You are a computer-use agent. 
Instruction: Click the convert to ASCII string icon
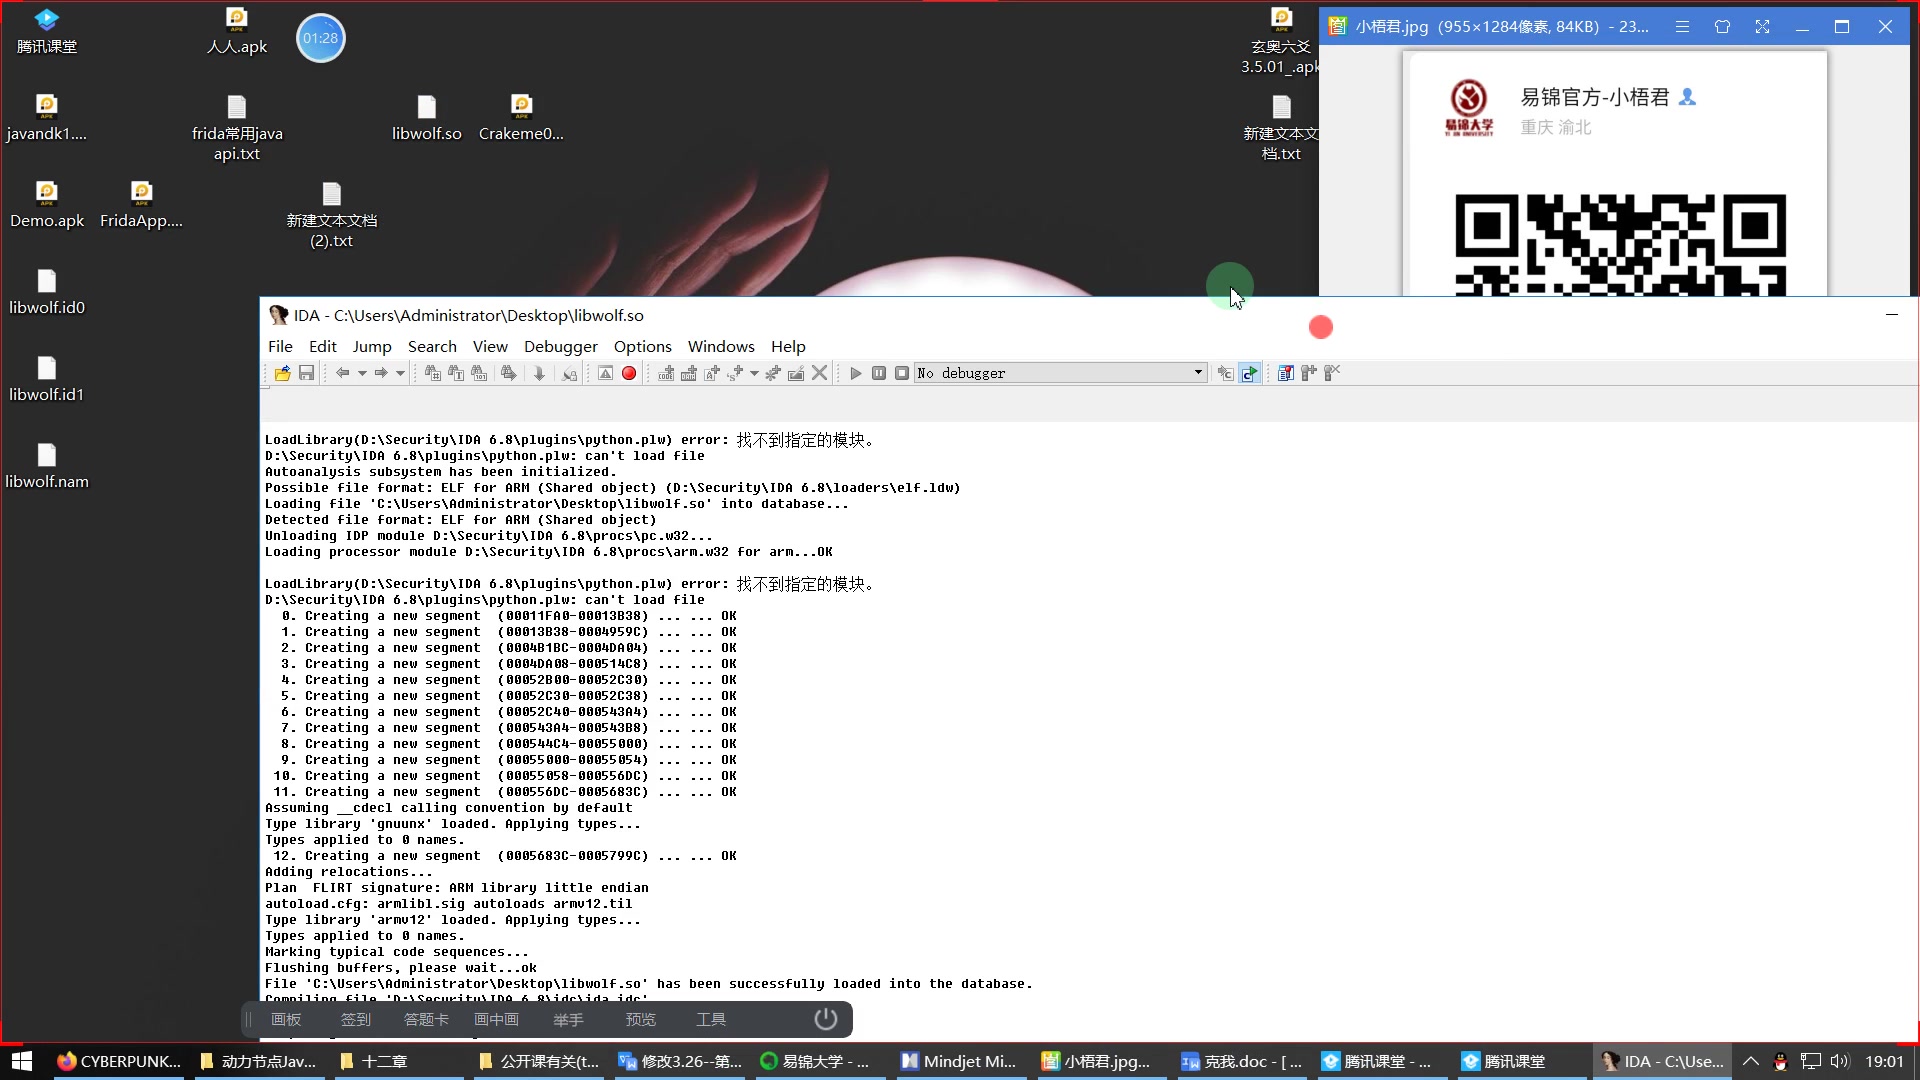point(712,373)
